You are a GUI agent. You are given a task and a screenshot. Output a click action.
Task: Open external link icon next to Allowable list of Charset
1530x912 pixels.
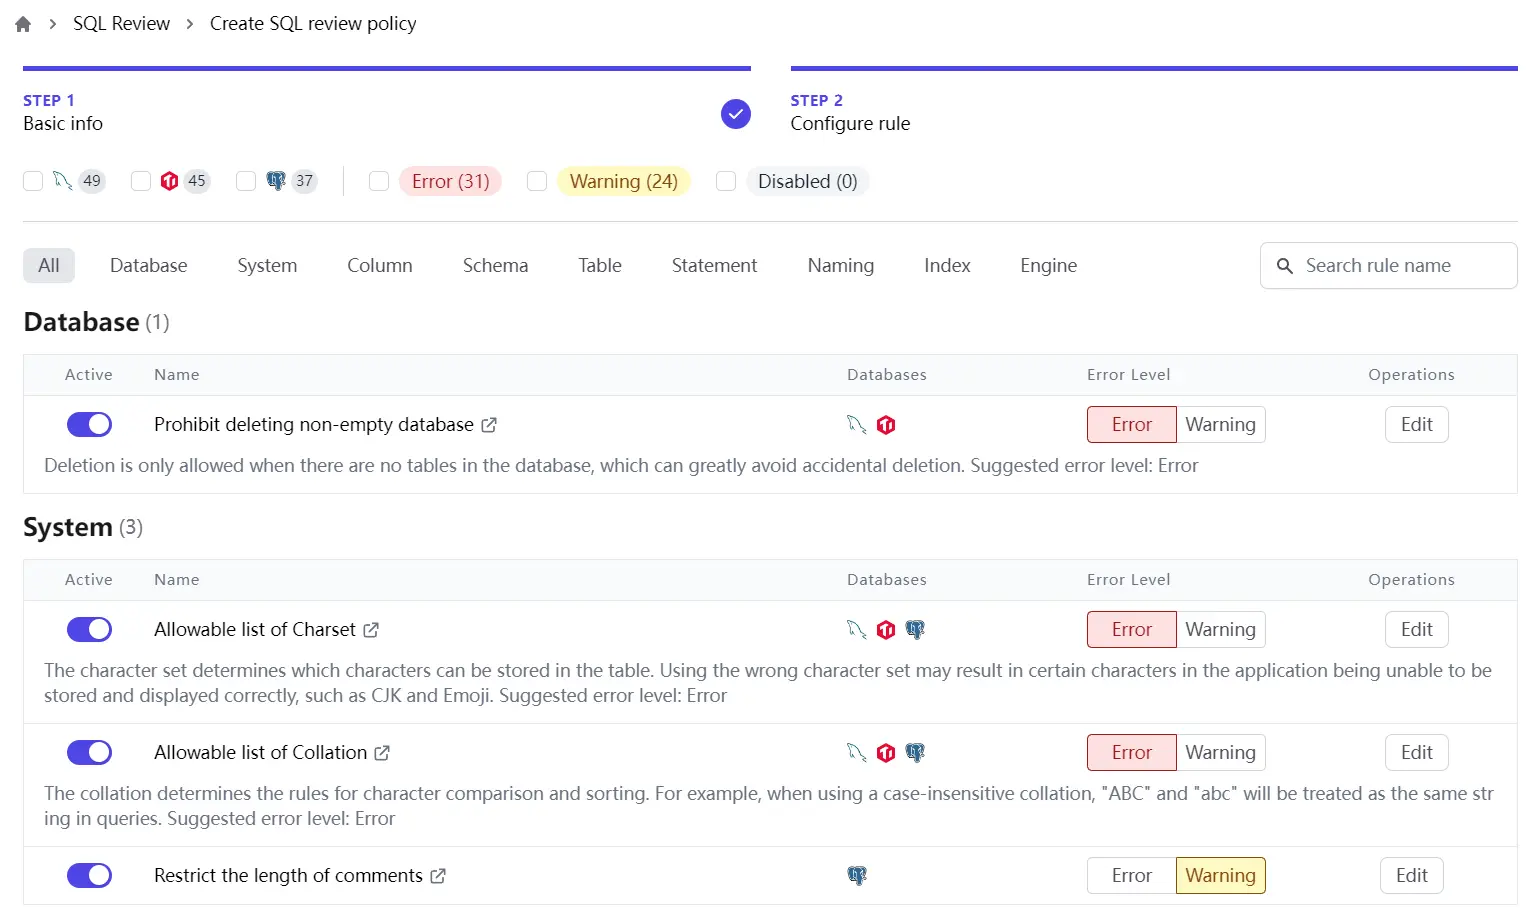[x=371, y=630]
